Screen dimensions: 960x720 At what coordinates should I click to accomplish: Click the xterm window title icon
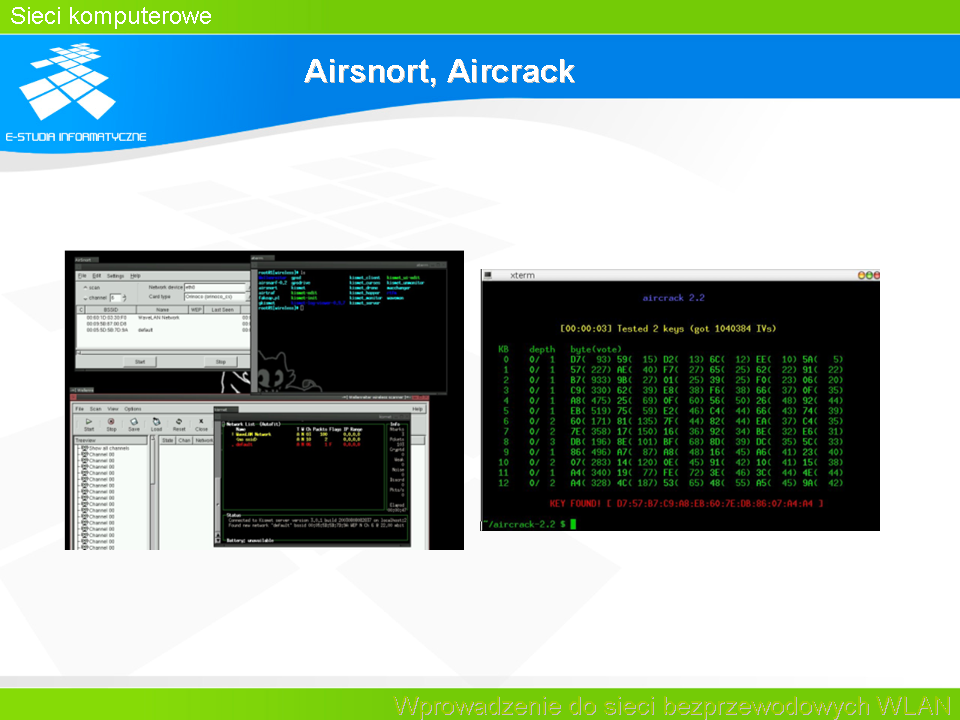coord(488,276)
